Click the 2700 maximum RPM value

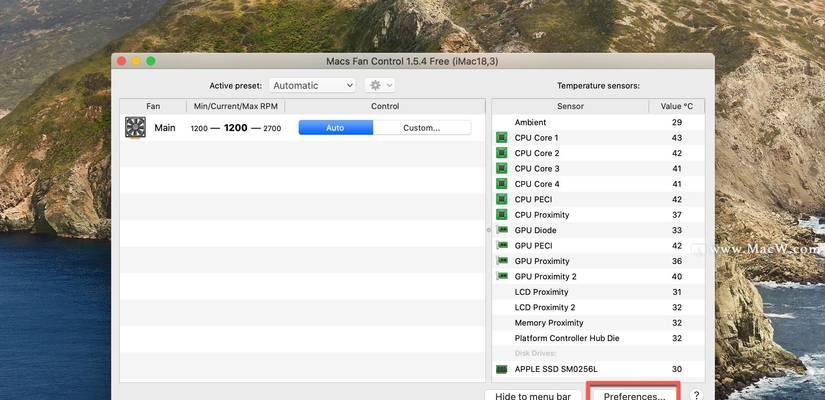[272, 128]
